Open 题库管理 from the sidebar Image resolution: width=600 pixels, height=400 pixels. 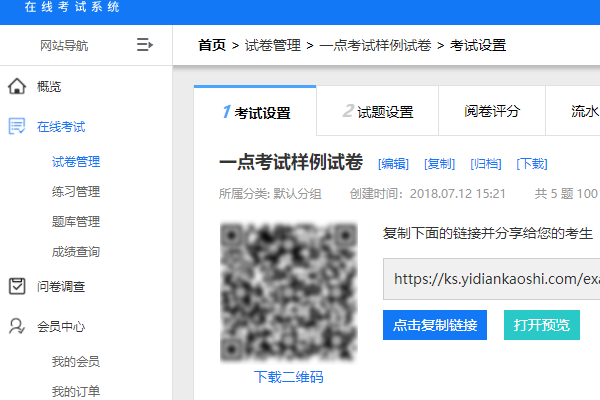(x=76, y=222)
